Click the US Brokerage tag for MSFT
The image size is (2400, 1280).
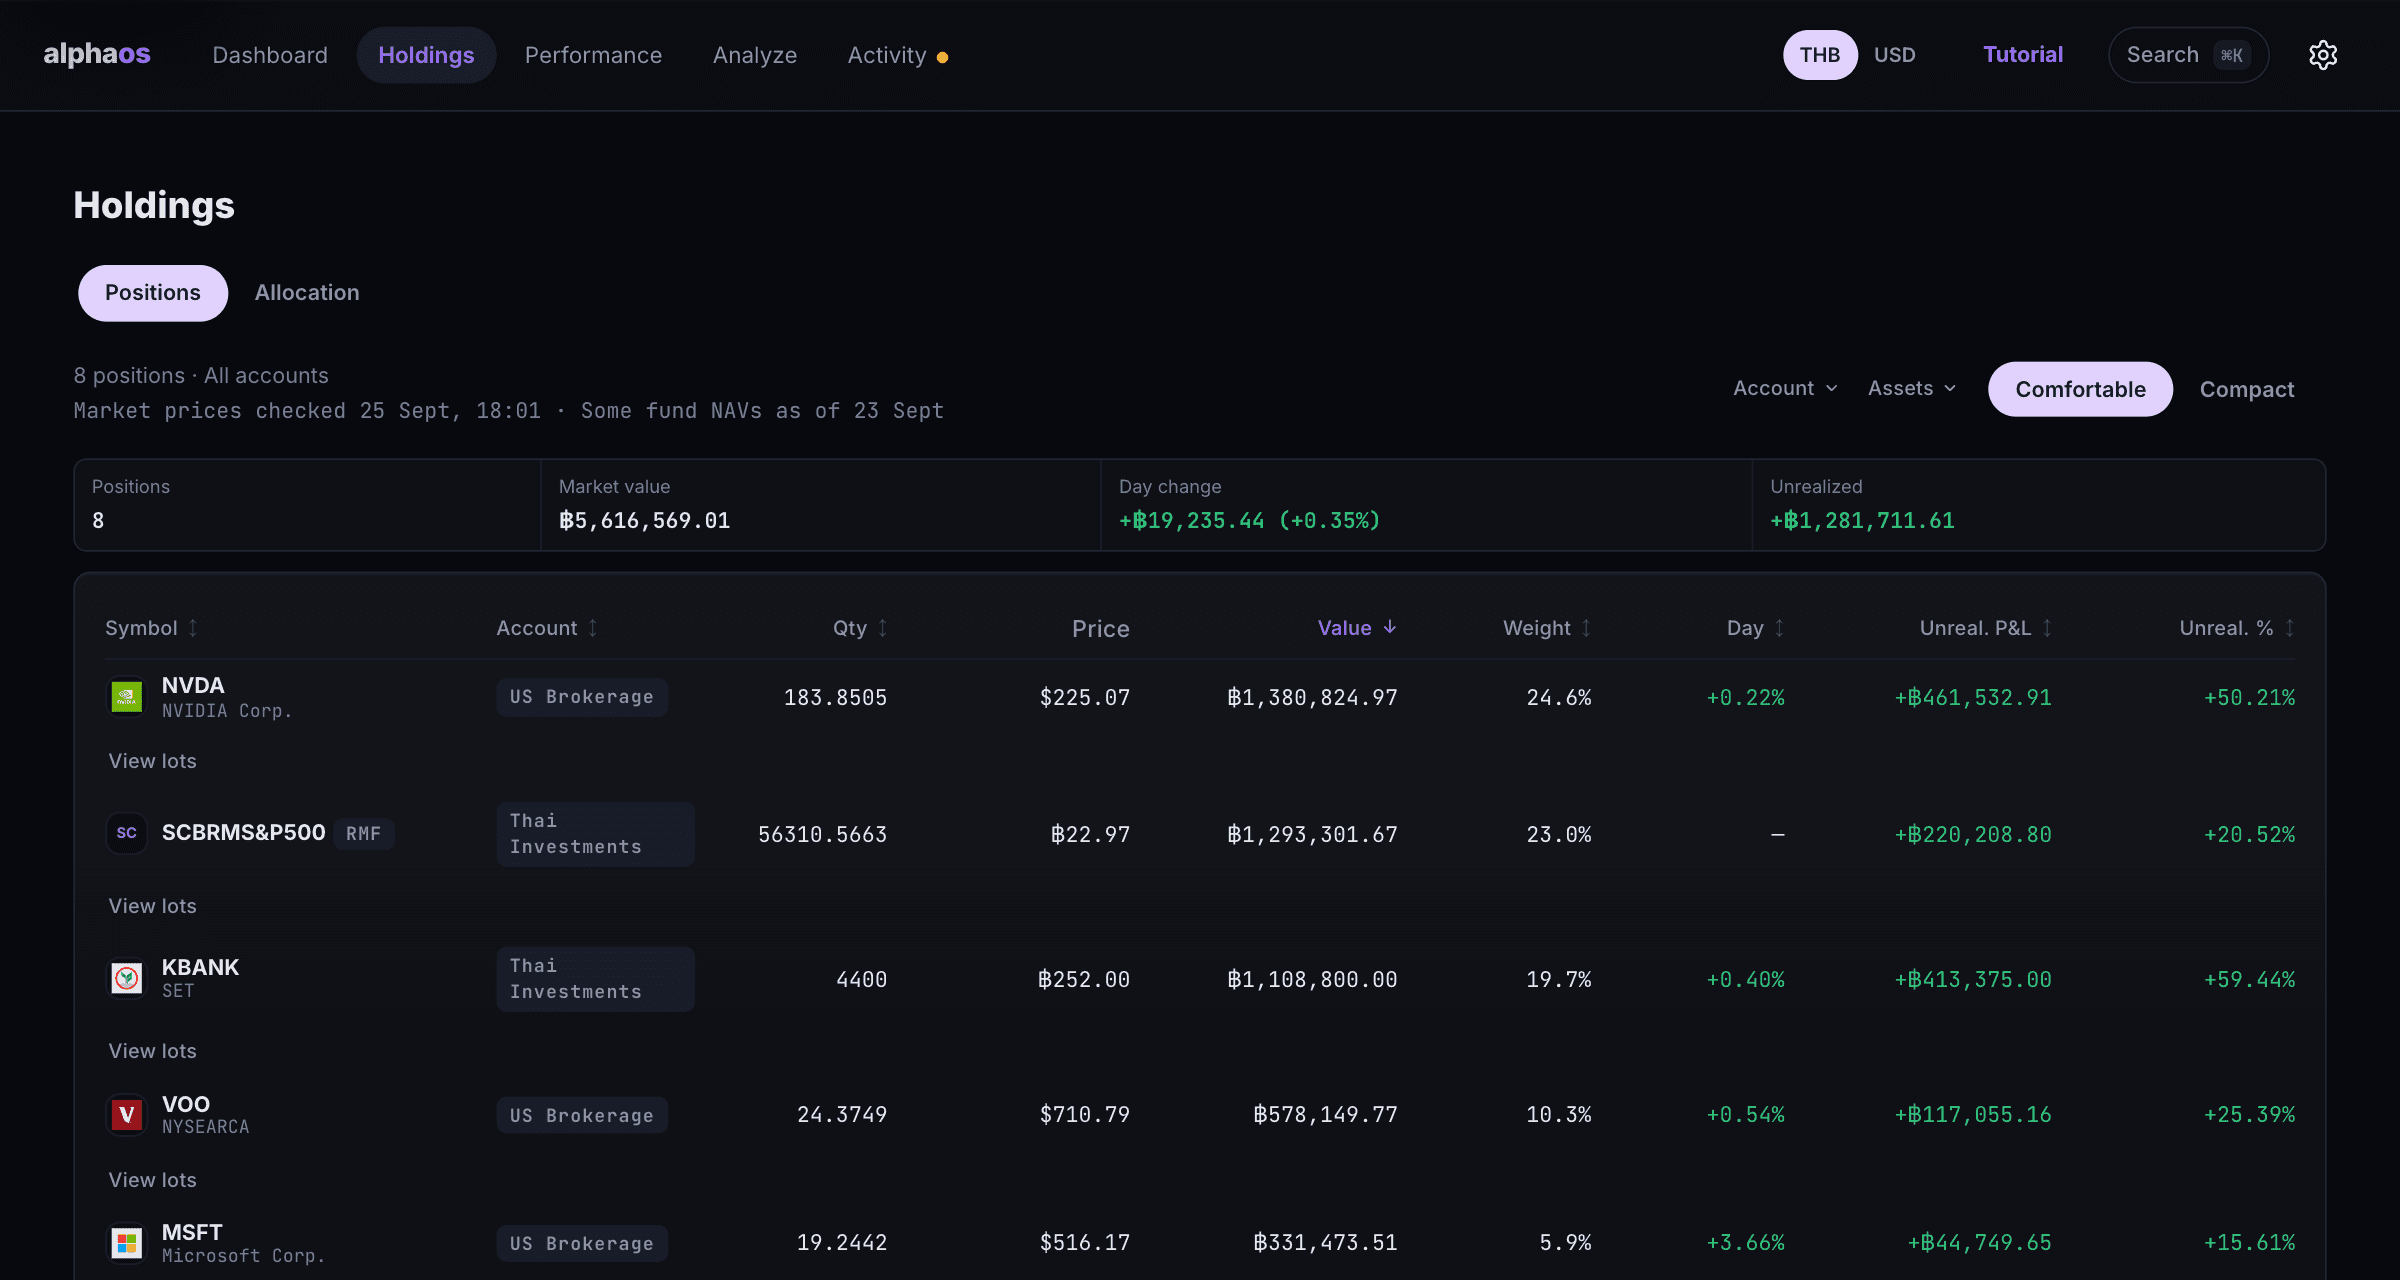(582, 1243)
